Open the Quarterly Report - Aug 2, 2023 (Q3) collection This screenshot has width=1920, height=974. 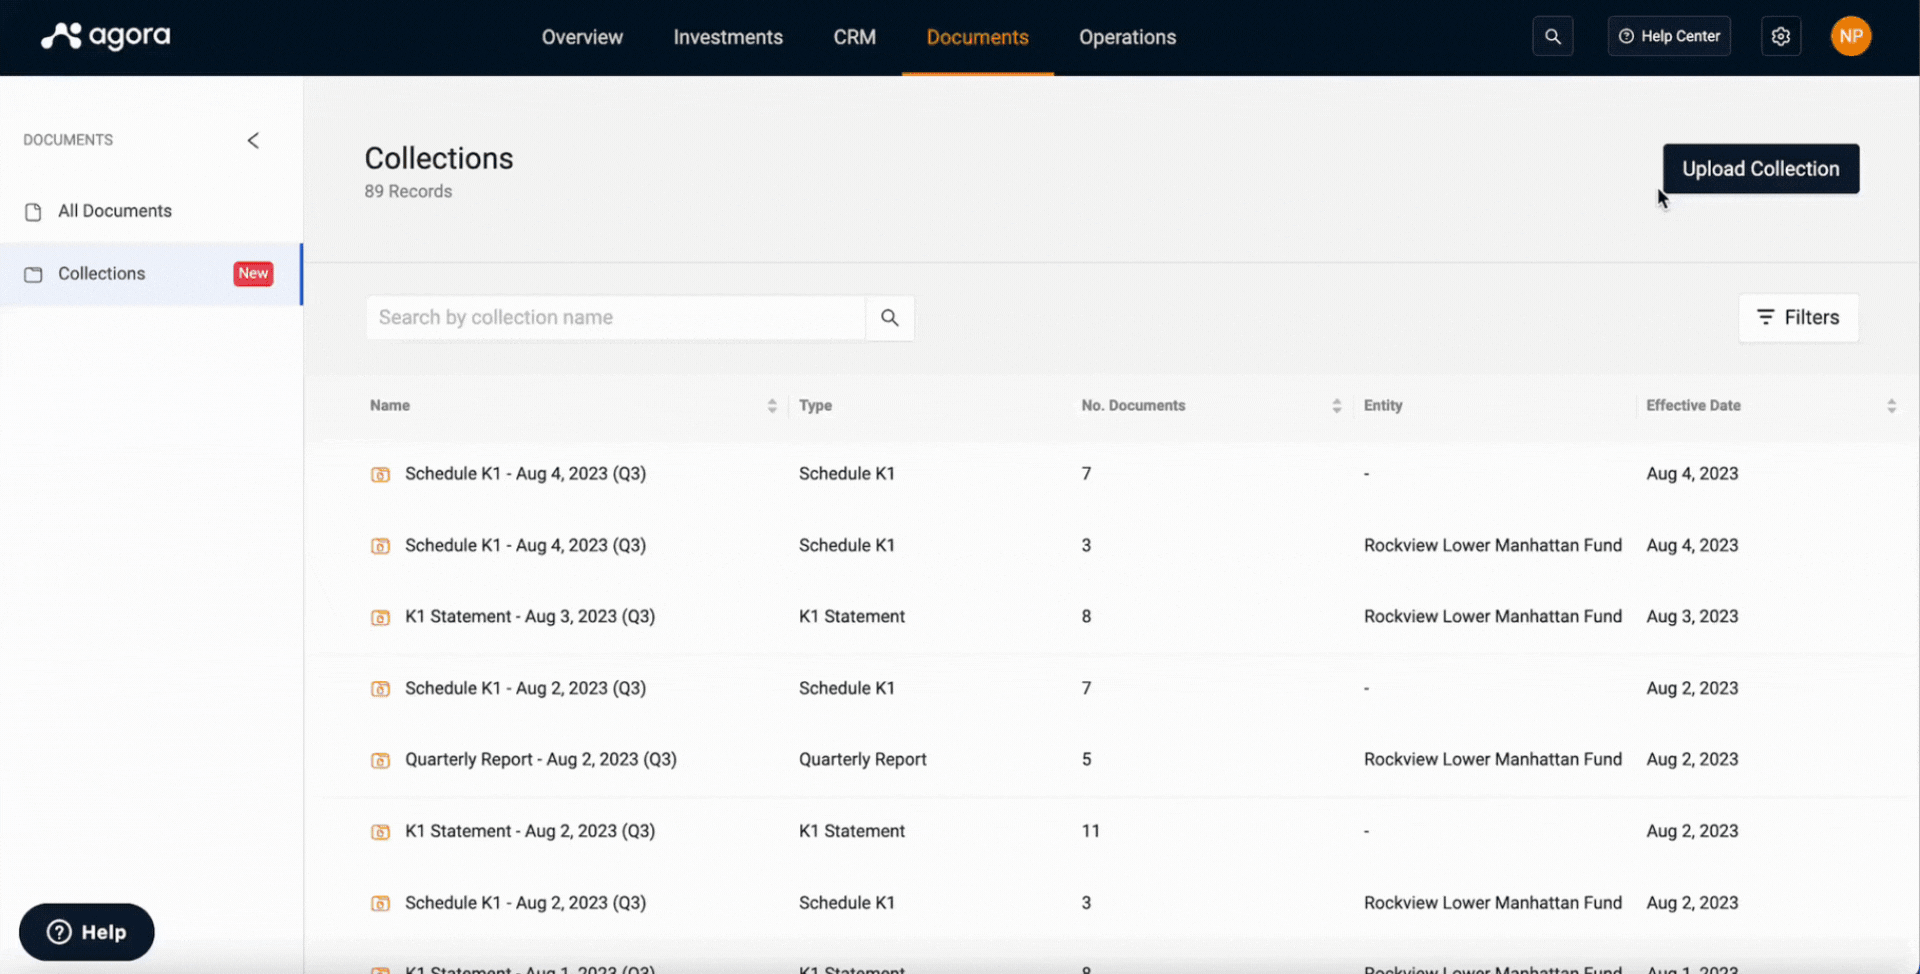click(x=541, y=760)
